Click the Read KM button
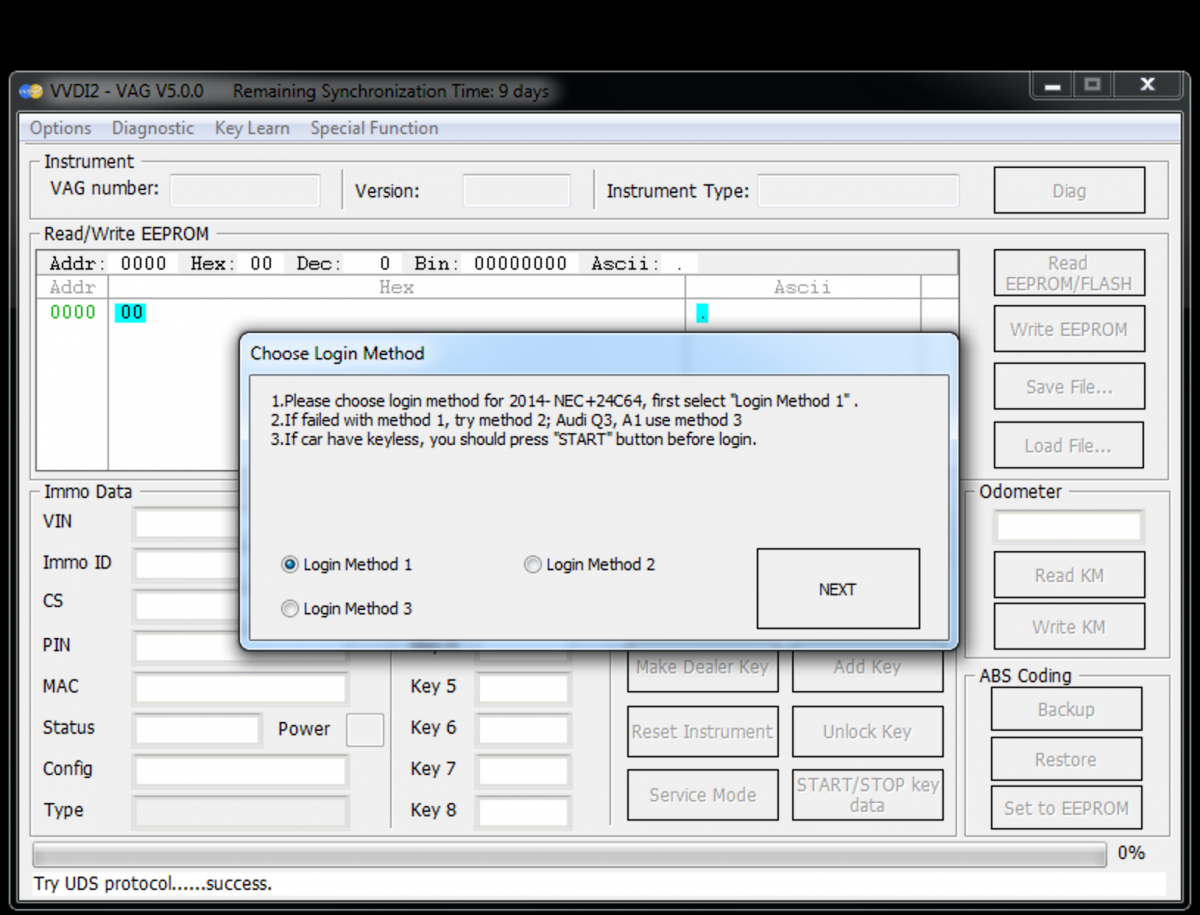The width and height of the screenshot is (1200, 915). tap(1069, 575)
